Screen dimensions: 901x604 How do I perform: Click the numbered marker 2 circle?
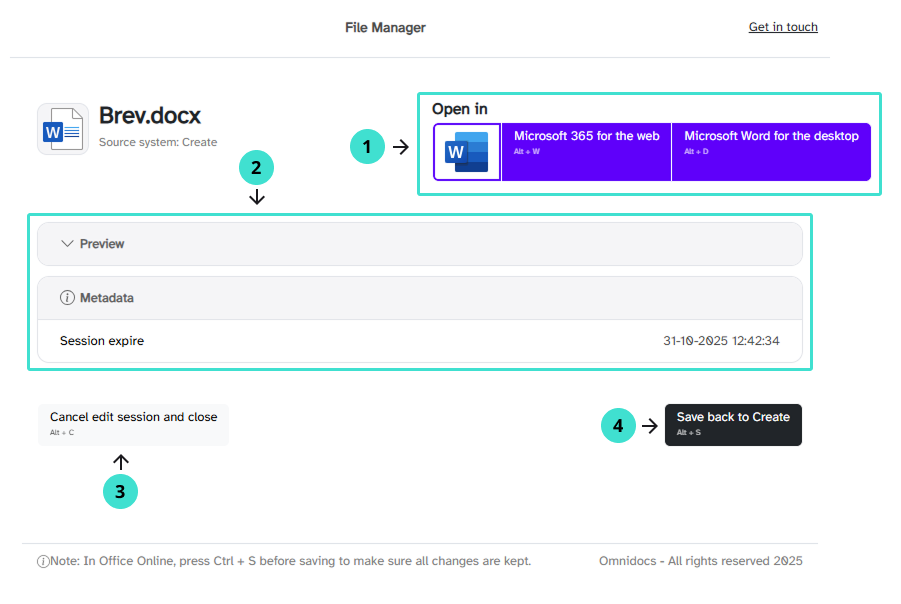pyautogui.click(x=256, y=168)
